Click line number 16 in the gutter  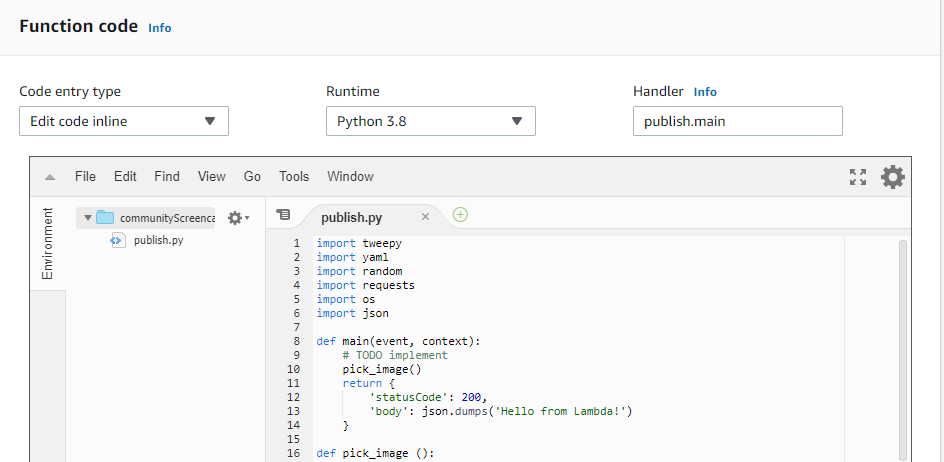click(x=293, y=453)
